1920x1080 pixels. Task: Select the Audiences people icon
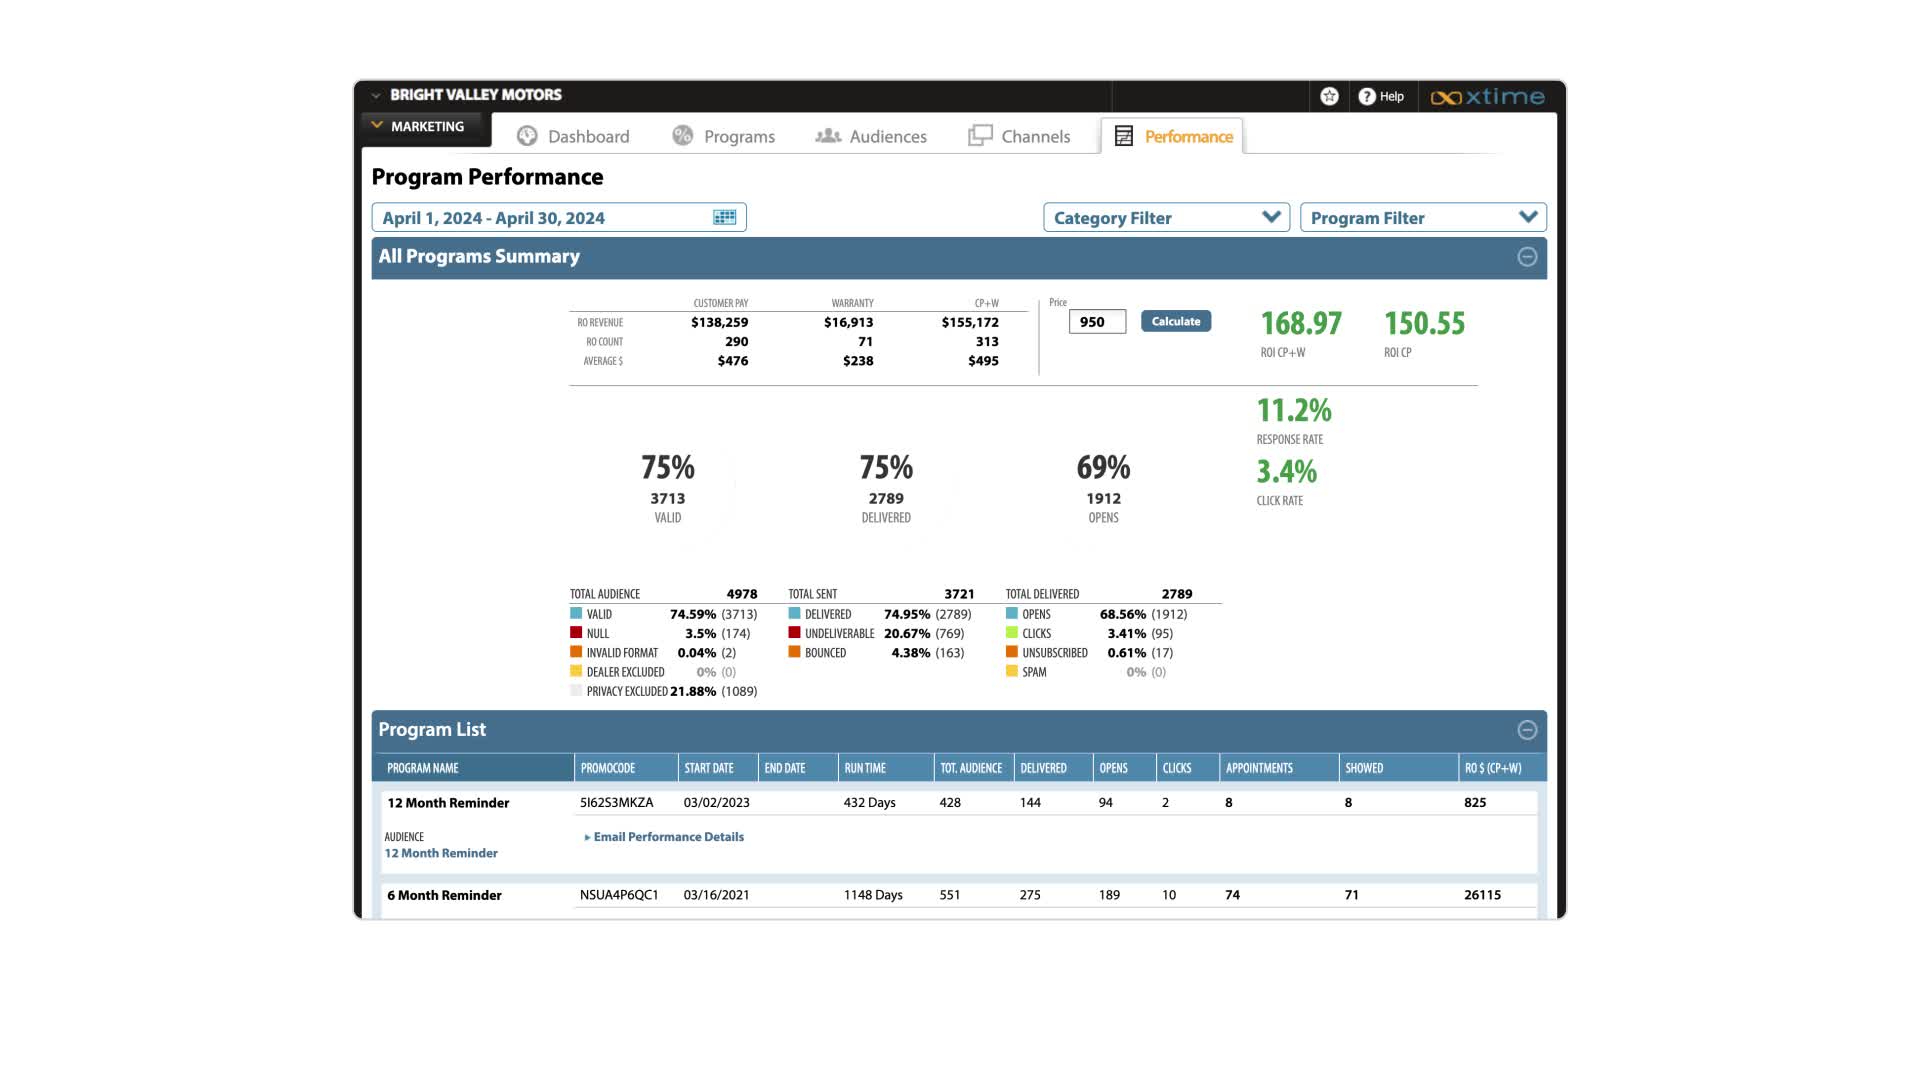tap(828, 135)
